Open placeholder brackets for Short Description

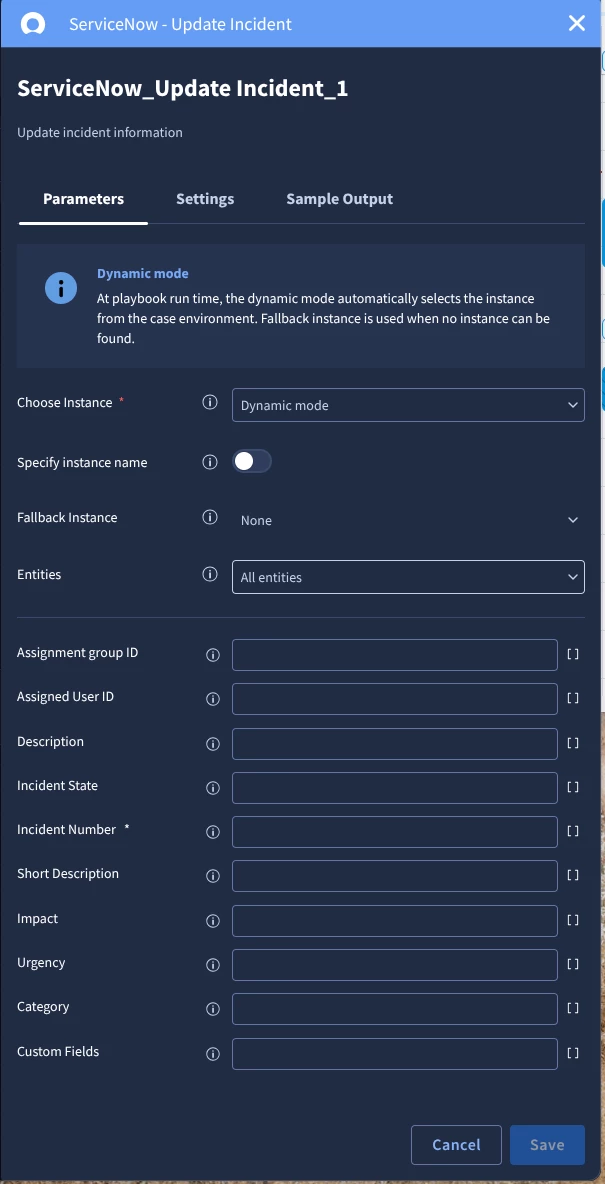[573, 875]
